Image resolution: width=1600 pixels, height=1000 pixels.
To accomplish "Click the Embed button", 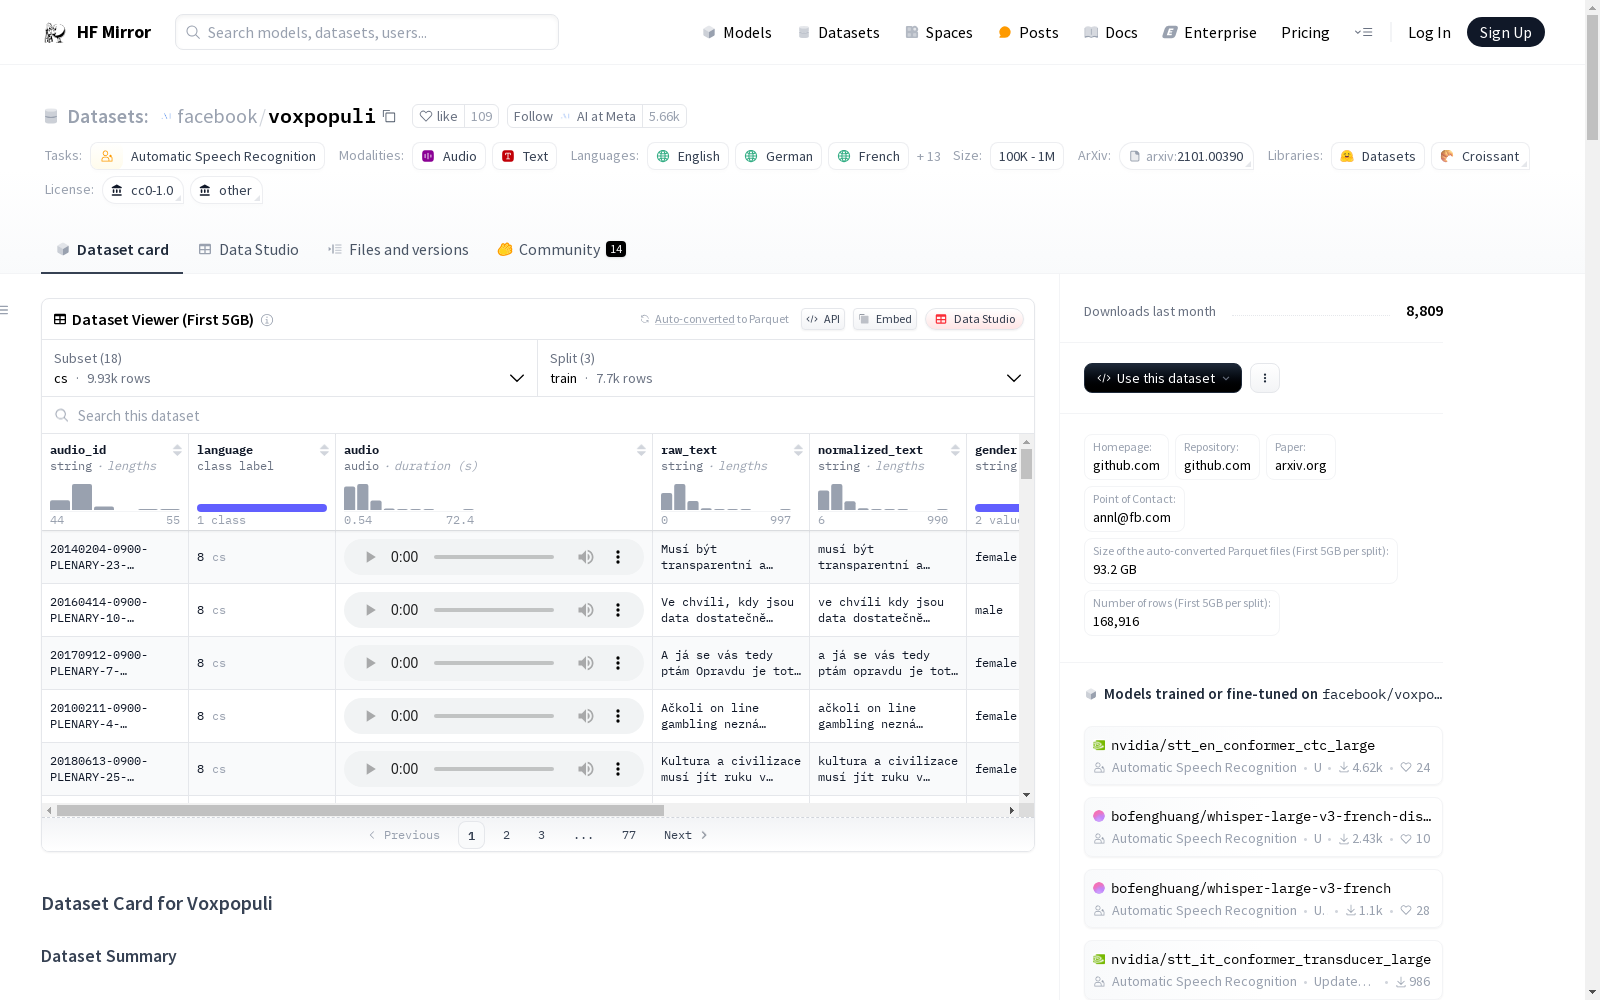I will click(885, 319).
